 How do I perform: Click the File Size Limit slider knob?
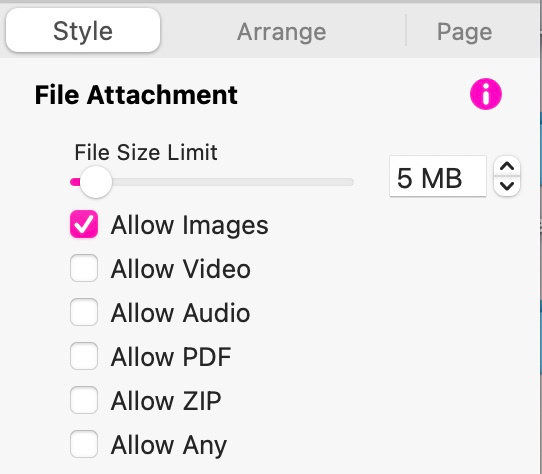[x=96, y=182]
